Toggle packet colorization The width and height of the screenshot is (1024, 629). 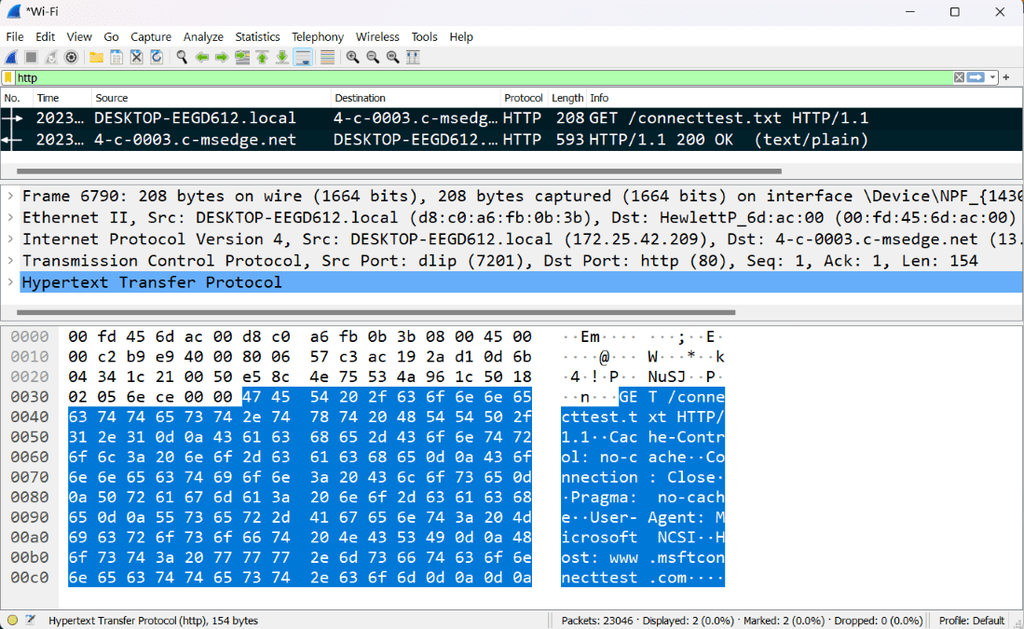(x=327, y=57)
